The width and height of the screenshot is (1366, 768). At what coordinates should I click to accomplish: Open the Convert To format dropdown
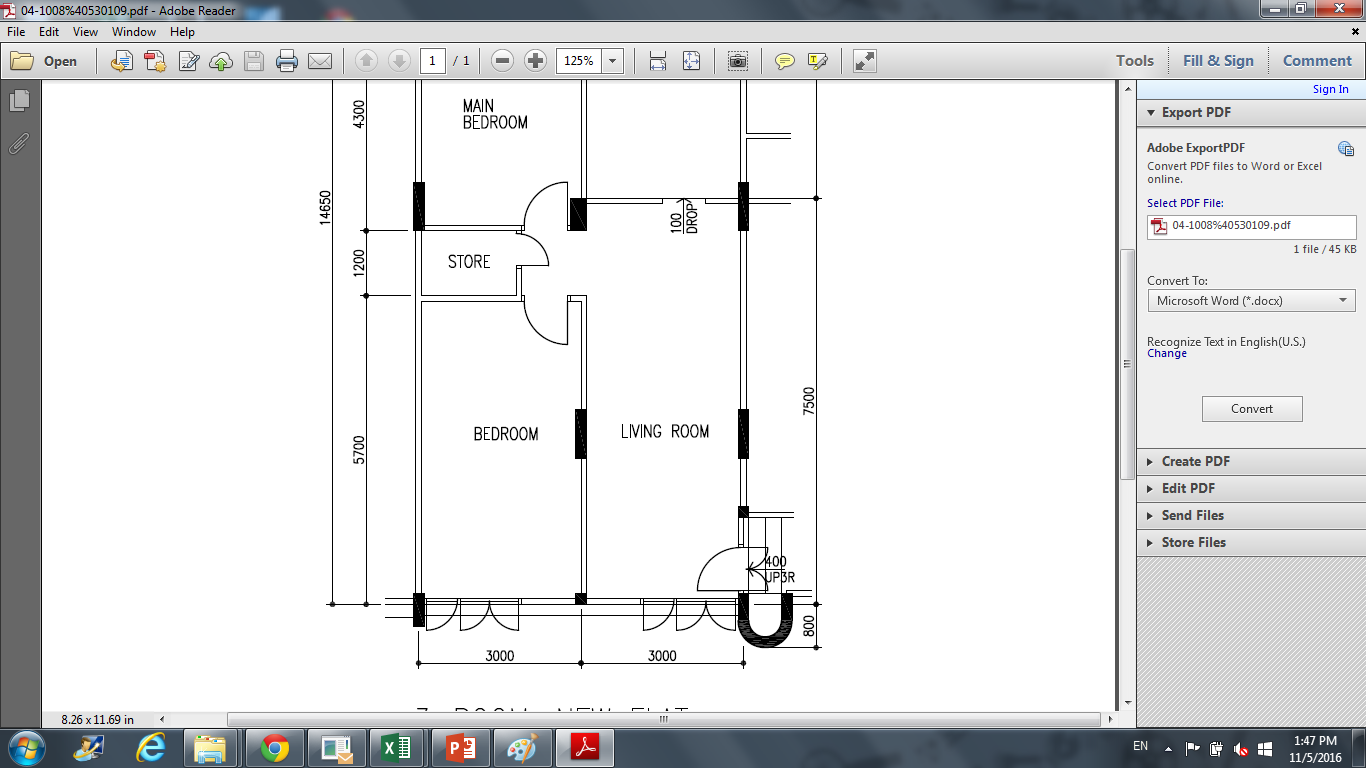[1251, 300]
